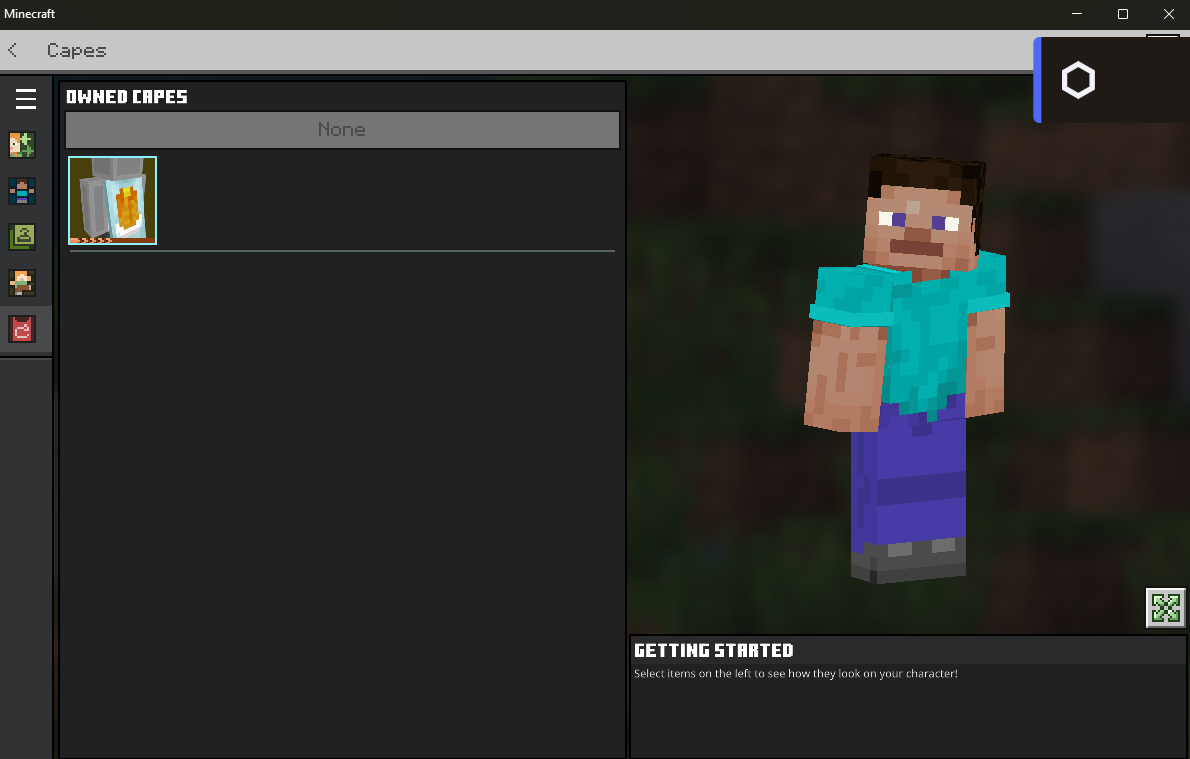Screen dimensions: 1190x759
Task: Select the Steve body sidebar icon with outstretched arms
Action: [x=22, y=191]
